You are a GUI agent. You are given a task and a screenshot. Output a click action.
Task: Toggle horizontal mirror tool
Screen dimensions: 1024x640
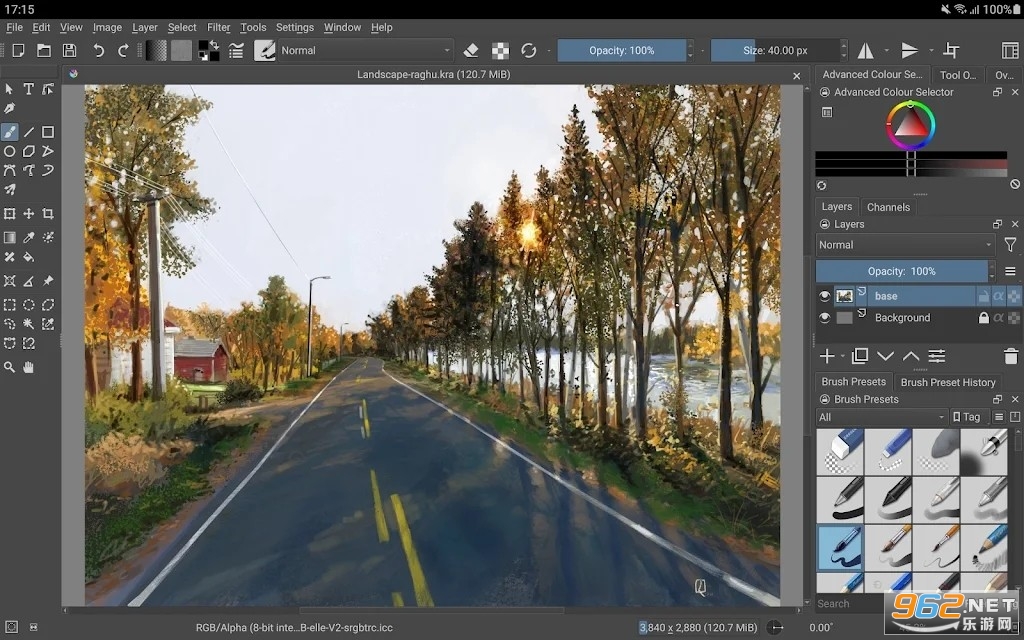click(x=866, y=50)
